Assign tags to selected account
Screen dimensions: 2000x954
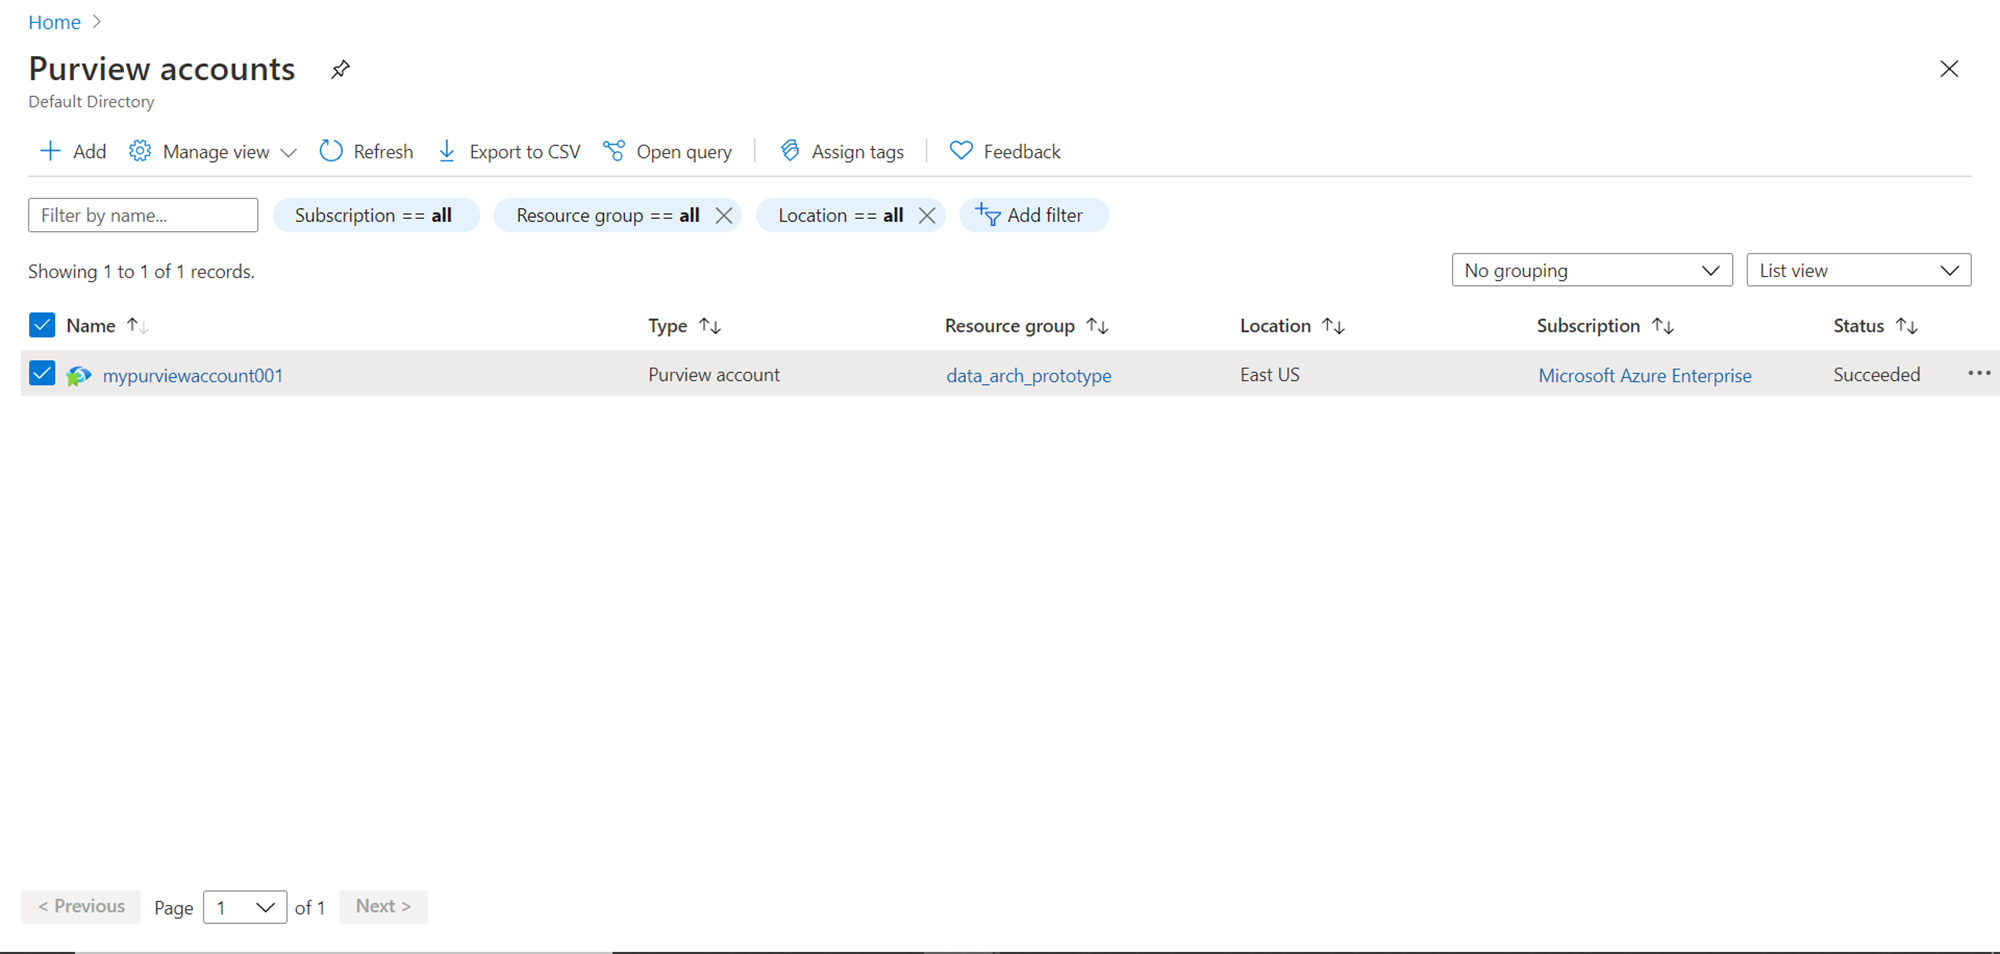click(842, 151)
